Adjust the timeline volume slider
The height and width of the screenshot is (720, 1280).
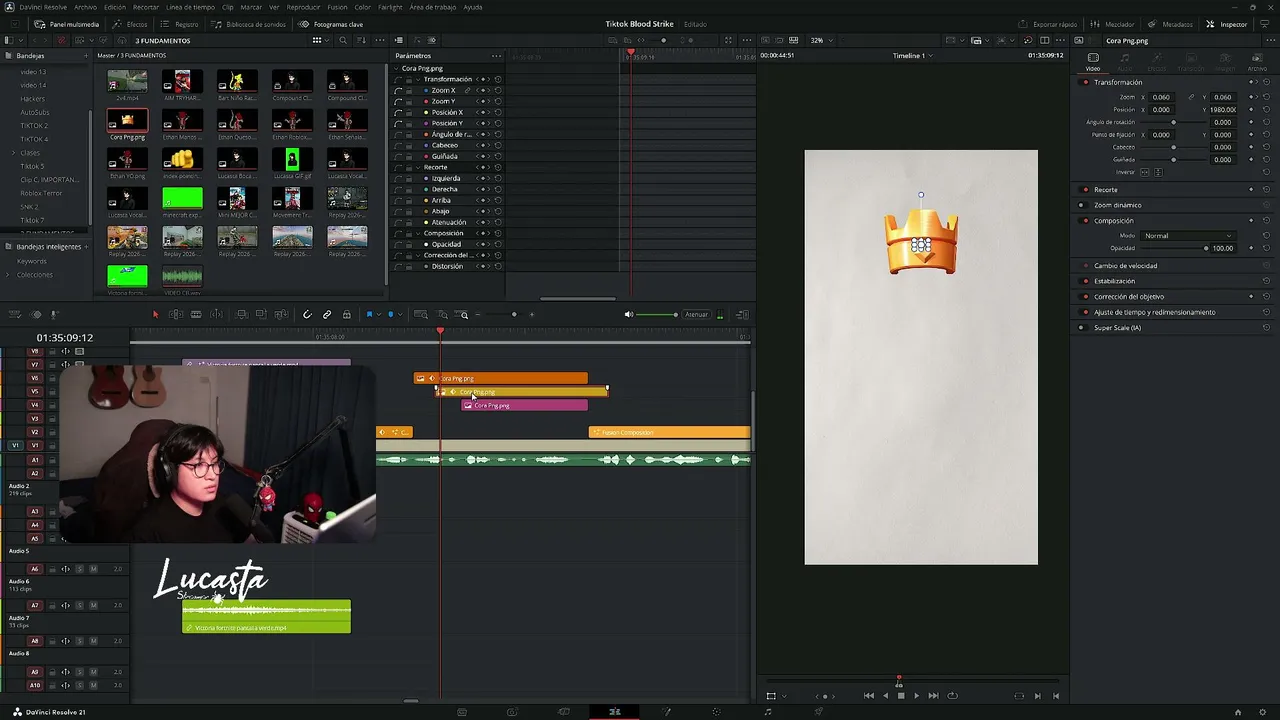656,315
